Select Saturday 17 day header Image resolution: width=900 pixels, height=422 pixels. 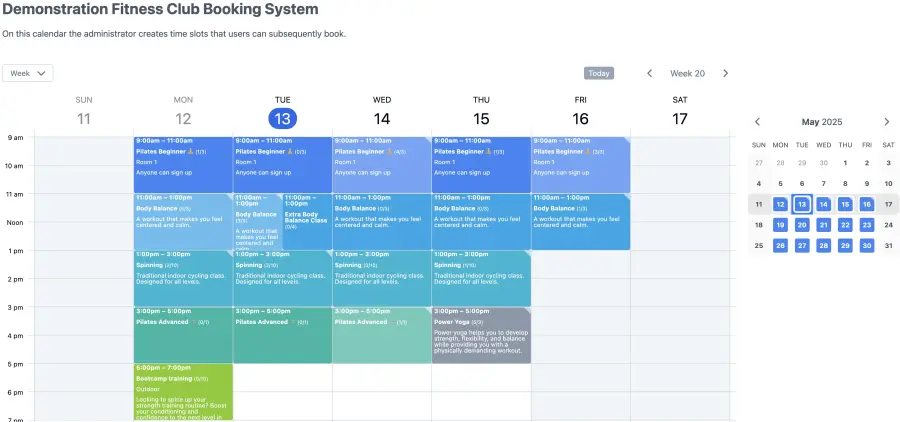[x=680, y=111]
